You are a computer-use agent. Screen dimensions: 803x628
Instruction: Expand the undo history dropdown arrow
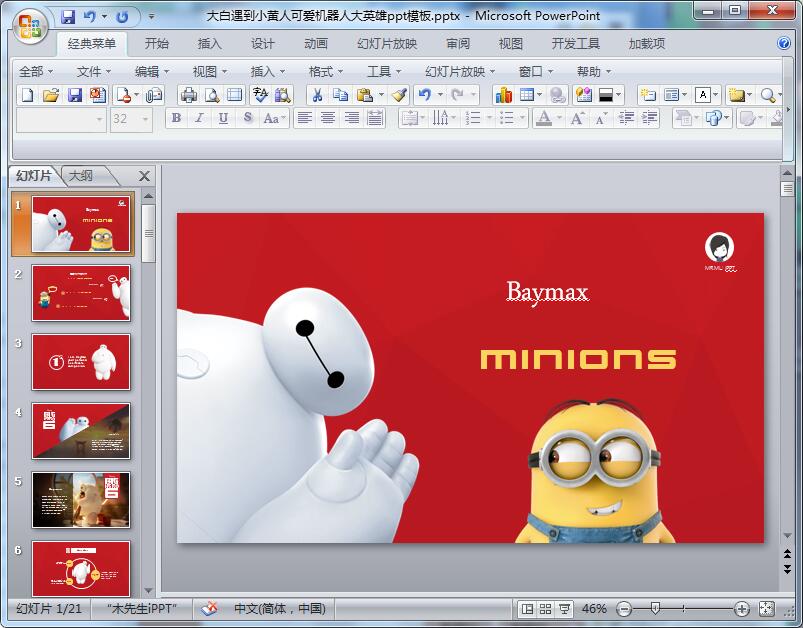point(440,95)
